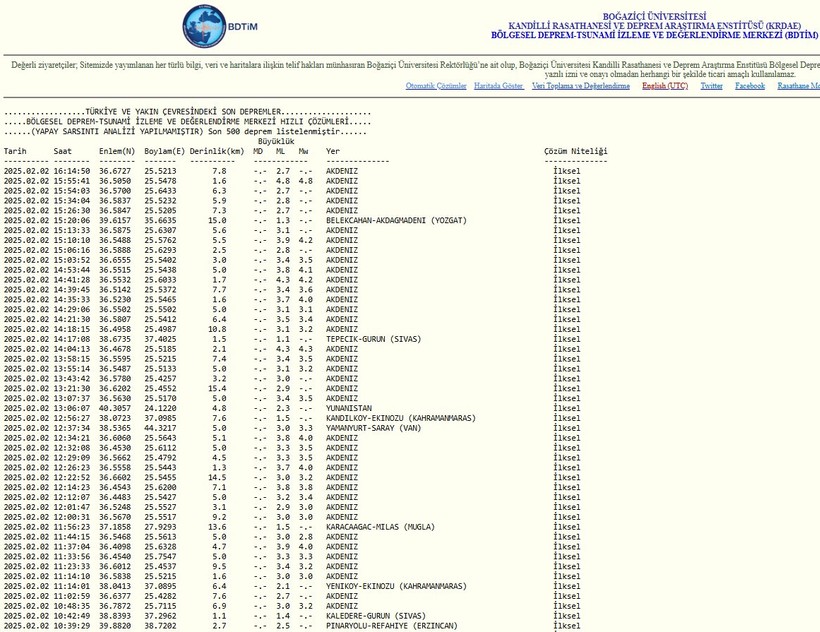
Task: Click YENIKOY-EKINOZU (KAHRAMANMARAS) location
Action: pos(396,586)
